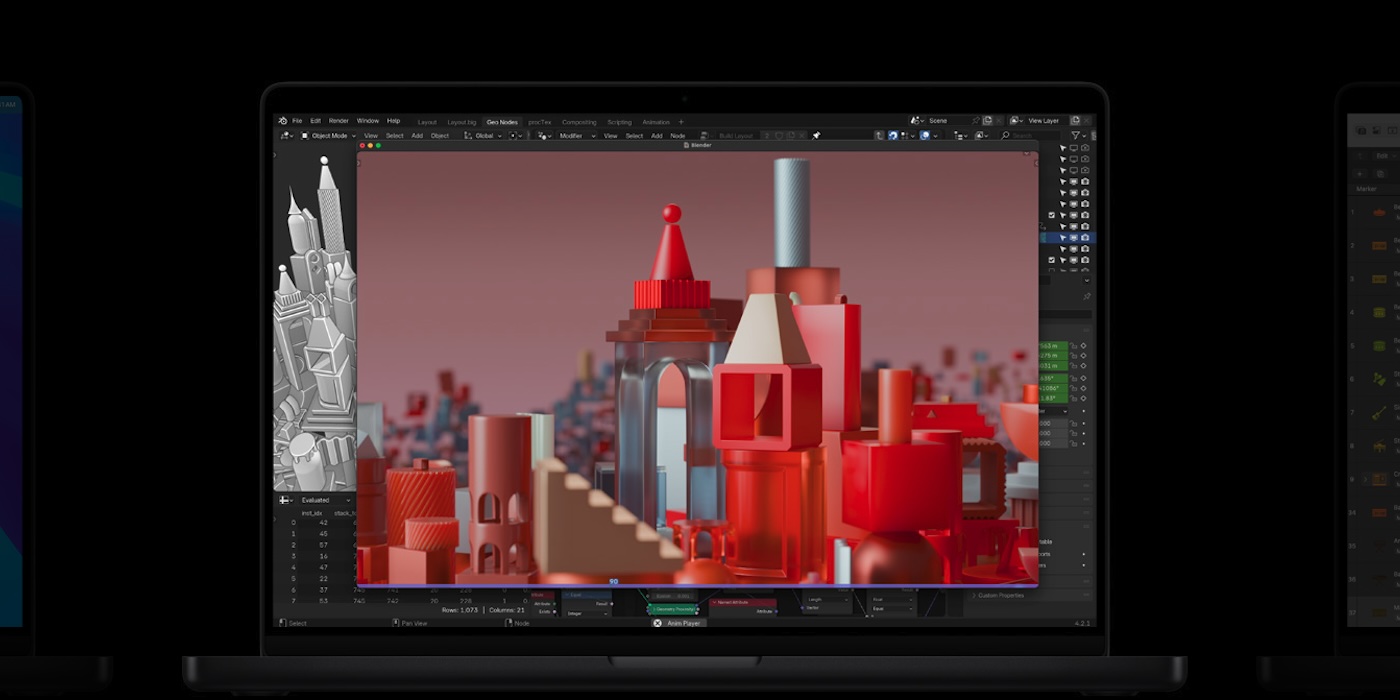Click the overlay icon in node header

tap(925, 136)
